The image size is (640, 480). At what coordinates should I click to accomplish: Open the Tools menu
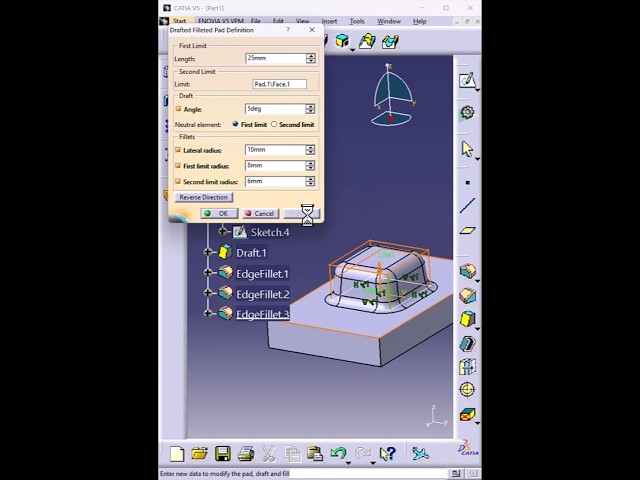tap(357, 21)
